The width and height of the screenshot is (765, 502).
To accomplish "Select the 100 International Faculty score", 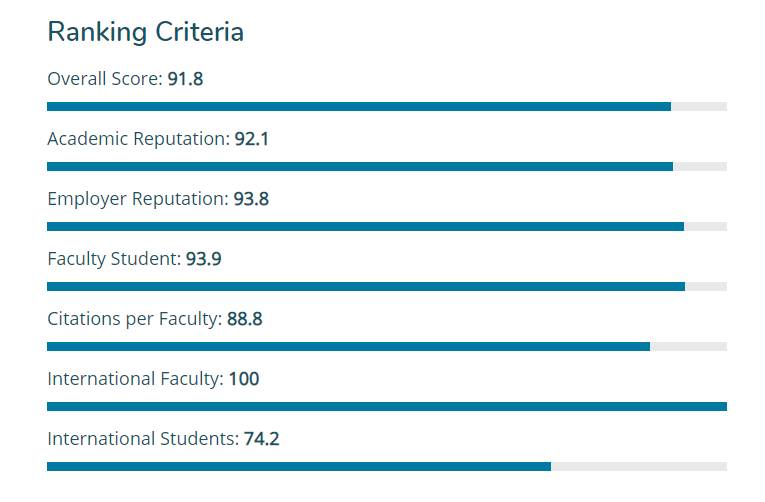I will tap(244, 379).
